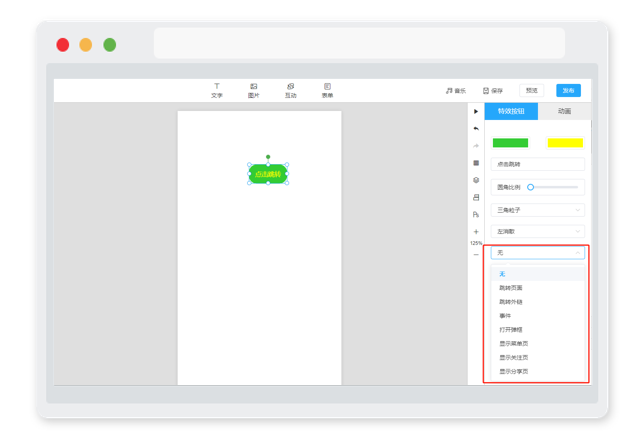The width and height of the screenshot is (640, 440).
Task: Click the grid icon in side strip
Action: [476, 163]
